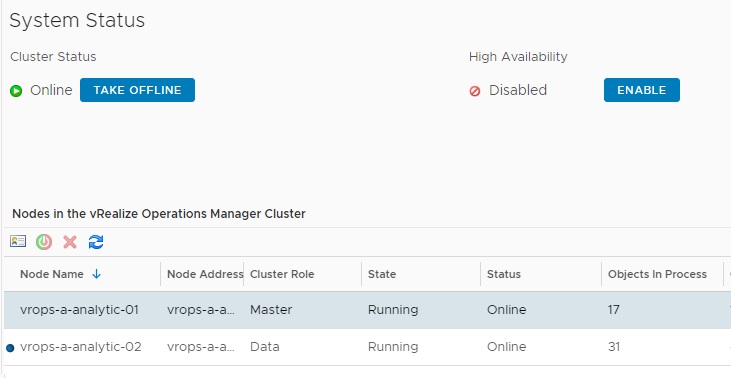Click the Node Name sort arrow
This screenshot has height=378, width=731.
tap(97, 274)
